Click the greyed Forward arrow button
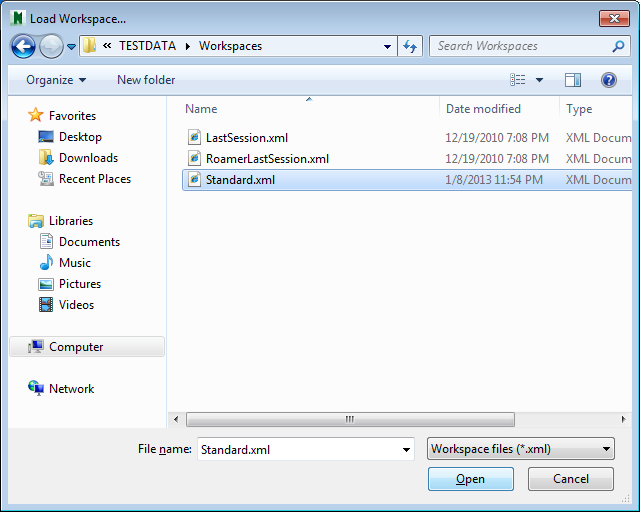Viewport: 640px width, 512px height. click(51, 47)
